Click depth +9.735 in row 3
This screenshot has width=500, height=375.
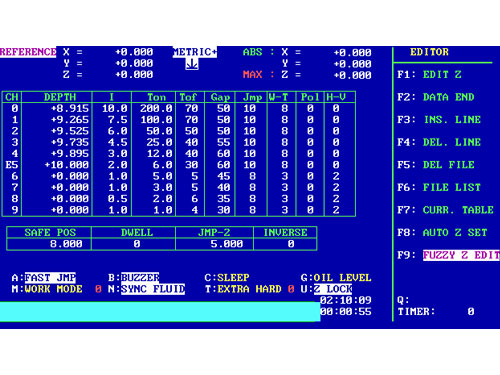point(70,142)
